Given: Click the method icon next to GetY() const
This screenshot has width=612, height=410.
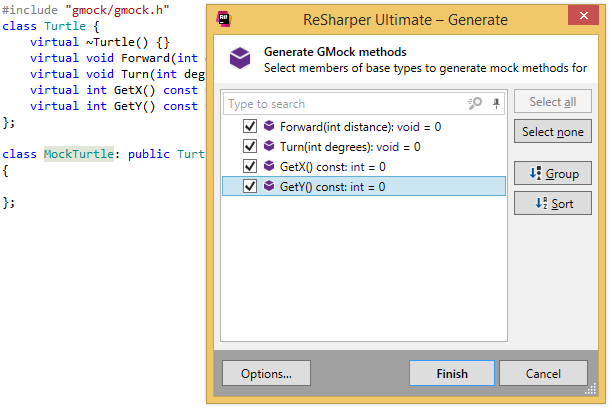Looking at the screenshot, I should tap(269, 185).
